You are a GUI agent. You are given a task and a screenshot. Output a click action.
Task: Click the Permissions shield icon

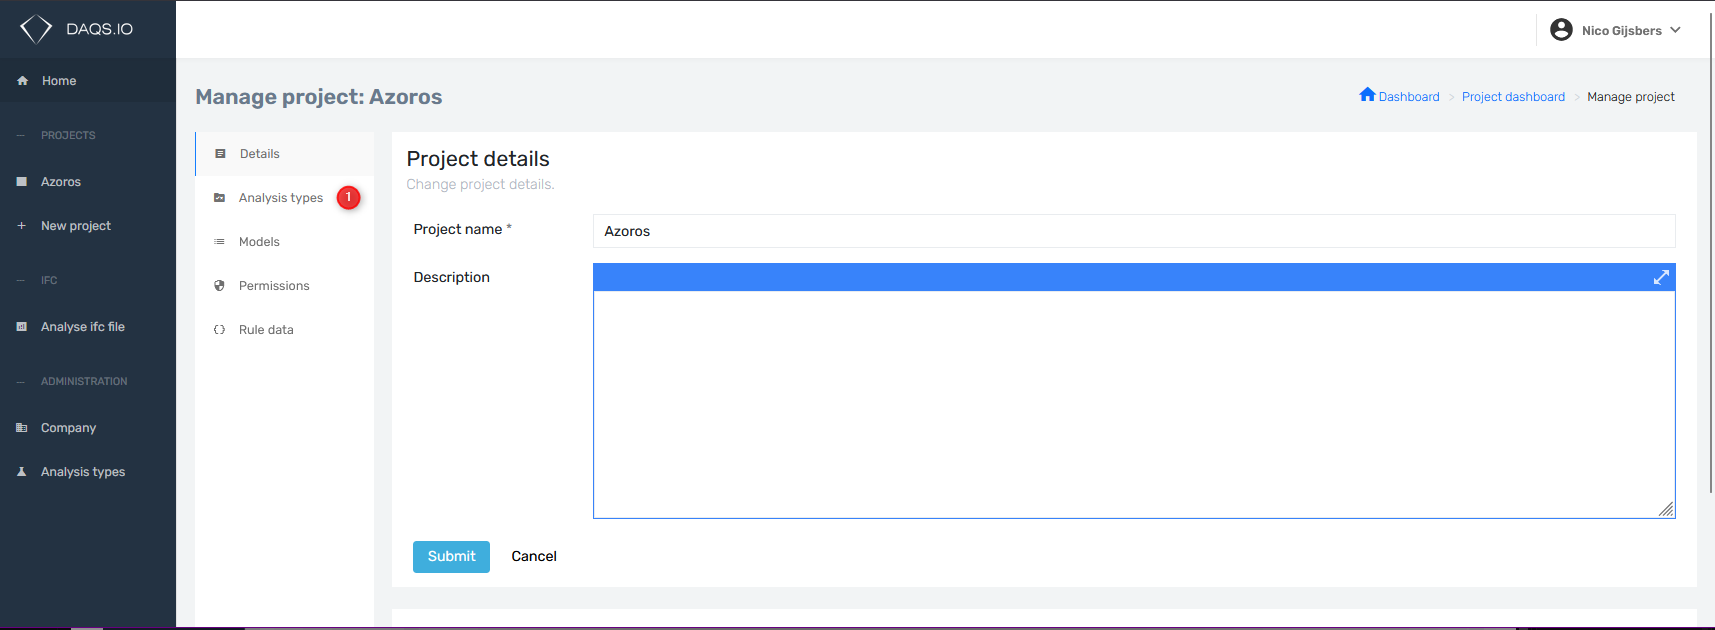pos(219,286)
